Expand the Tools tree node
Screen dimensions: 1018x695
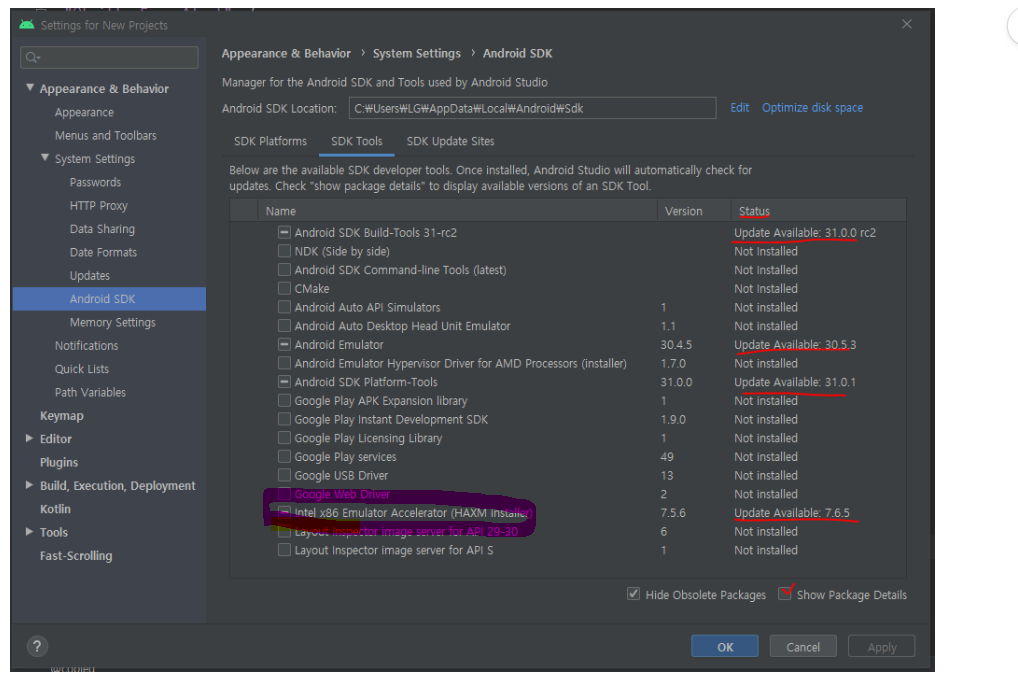(x=29, y=532)
